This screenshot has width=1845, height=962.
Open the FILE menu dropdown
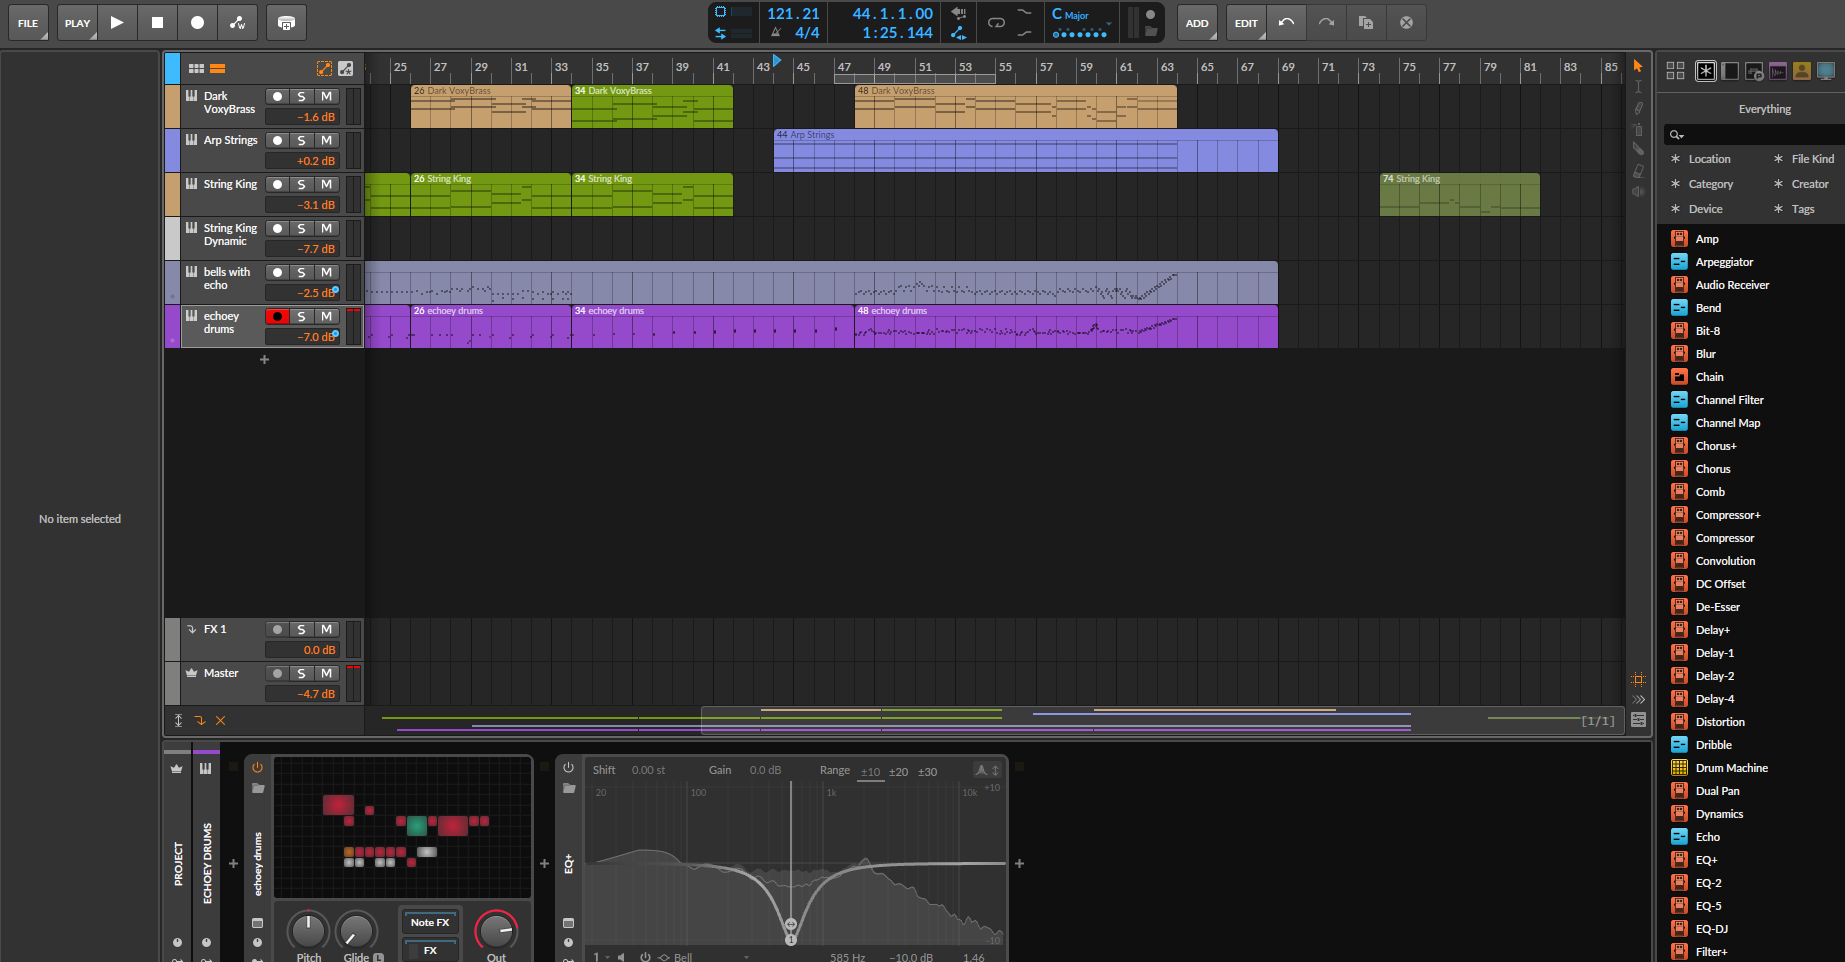coord(28,22)
